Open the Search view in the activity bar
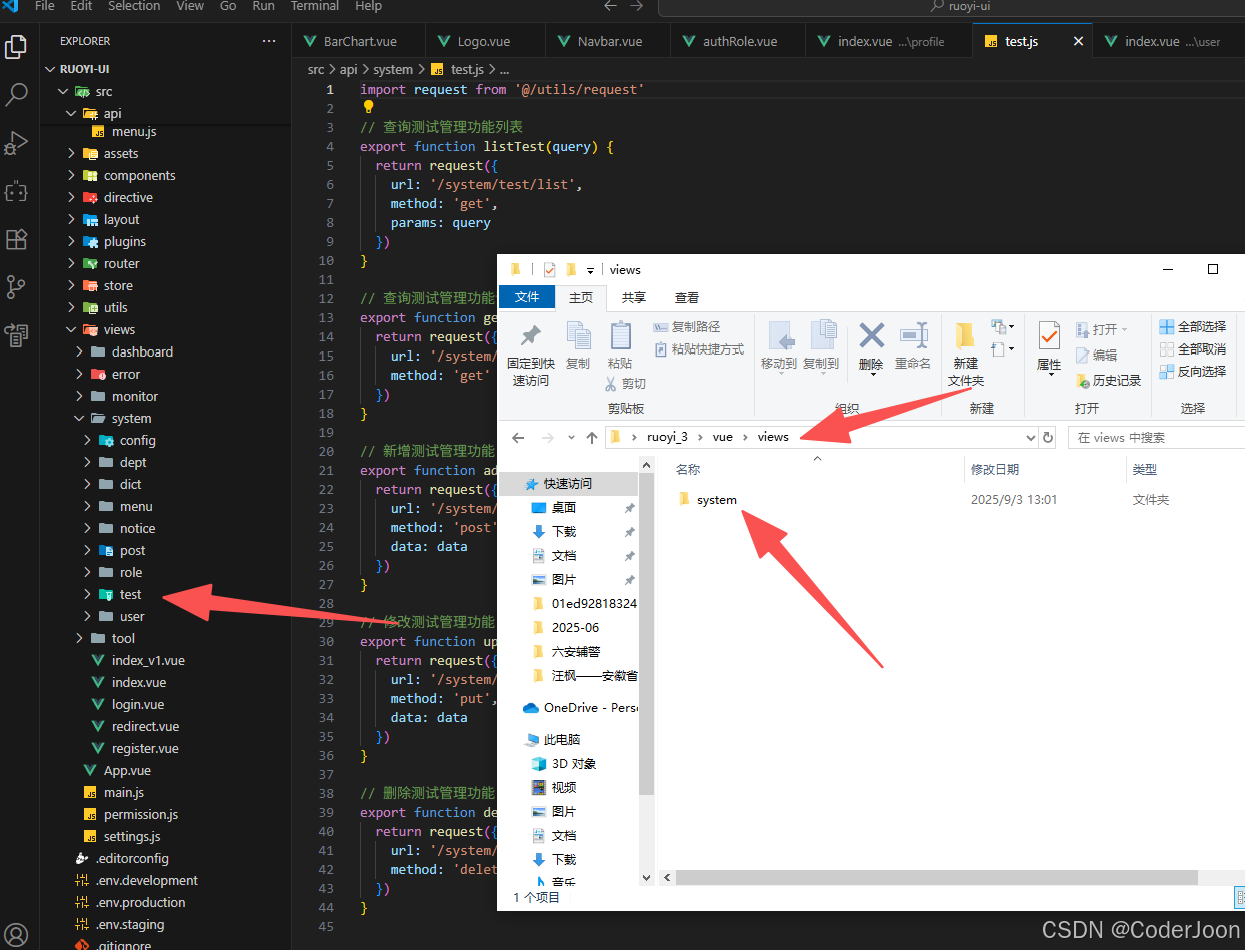The height and width of the screenshot is (950, 1245). coord(16,95)
